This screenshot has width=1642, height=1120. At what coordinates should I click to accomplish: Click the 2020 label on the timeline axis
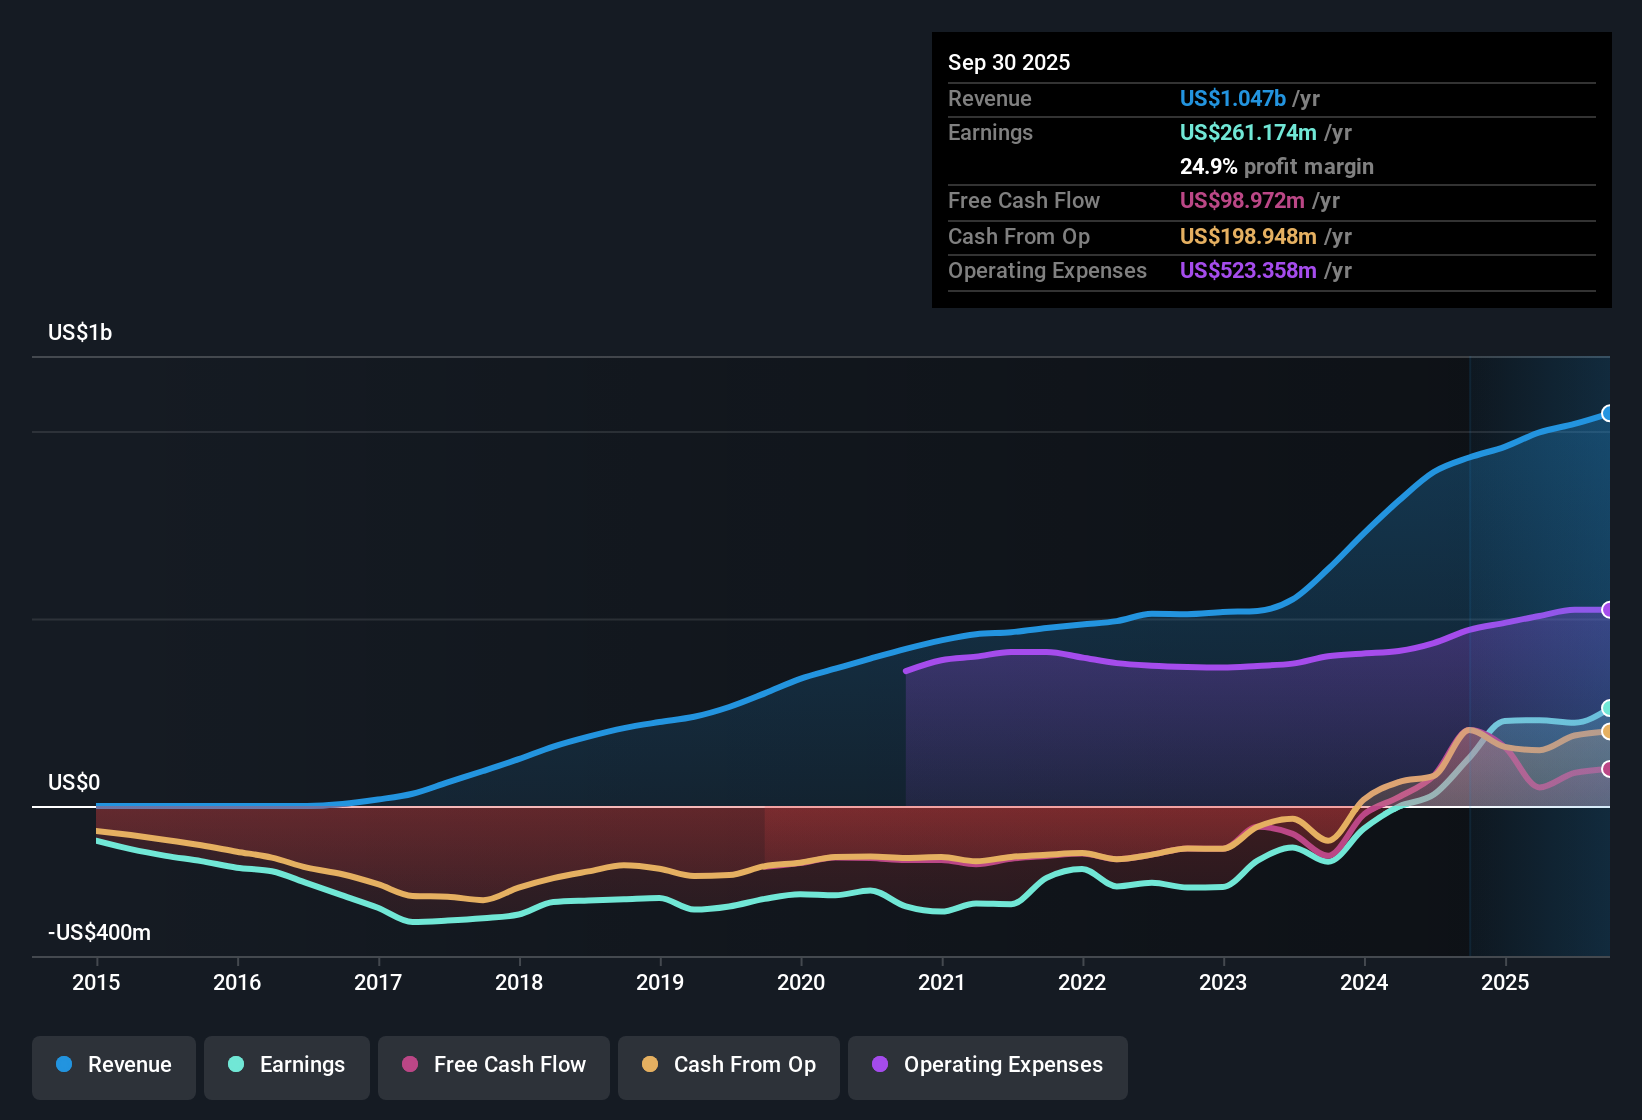801,983
